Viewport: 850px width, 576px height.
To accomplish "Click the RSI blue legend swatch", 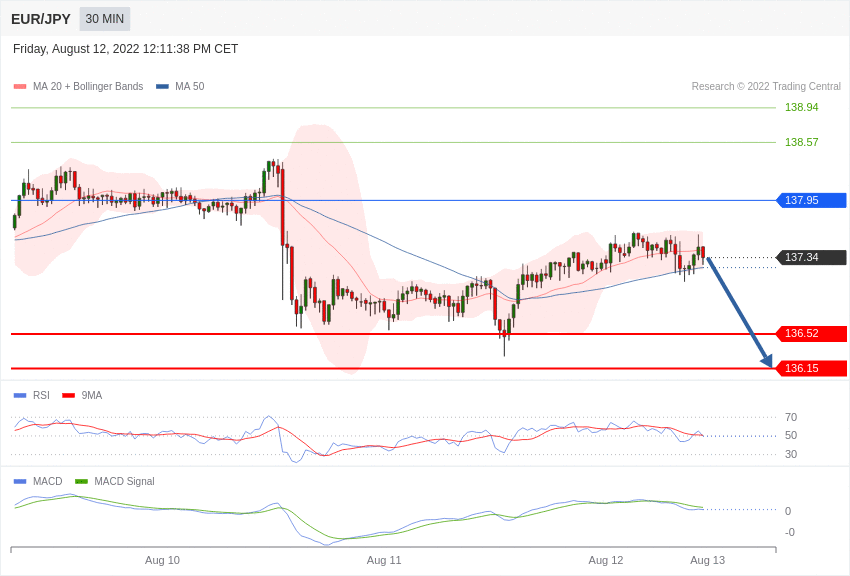I will (x=20, y=396).
